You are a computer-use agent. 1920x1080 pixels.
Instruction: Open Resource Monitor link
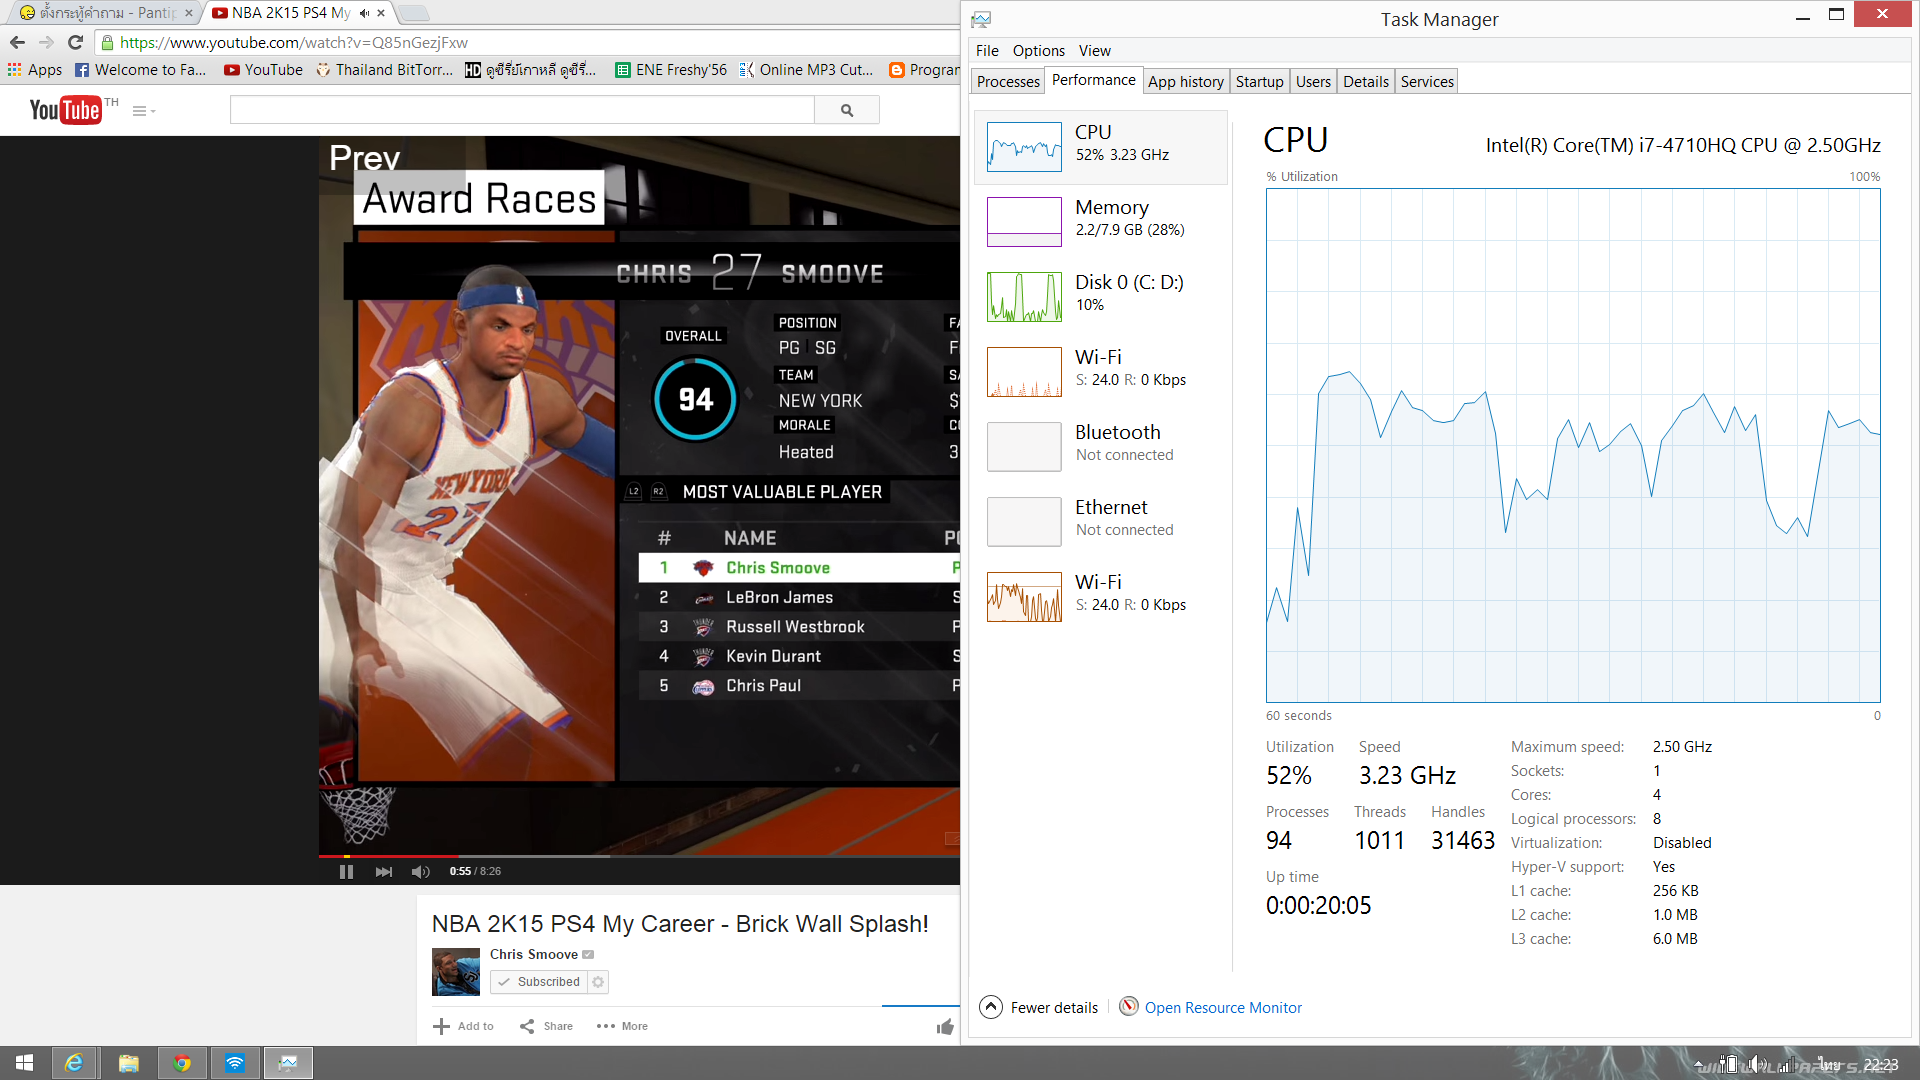coord(1223,1008)
